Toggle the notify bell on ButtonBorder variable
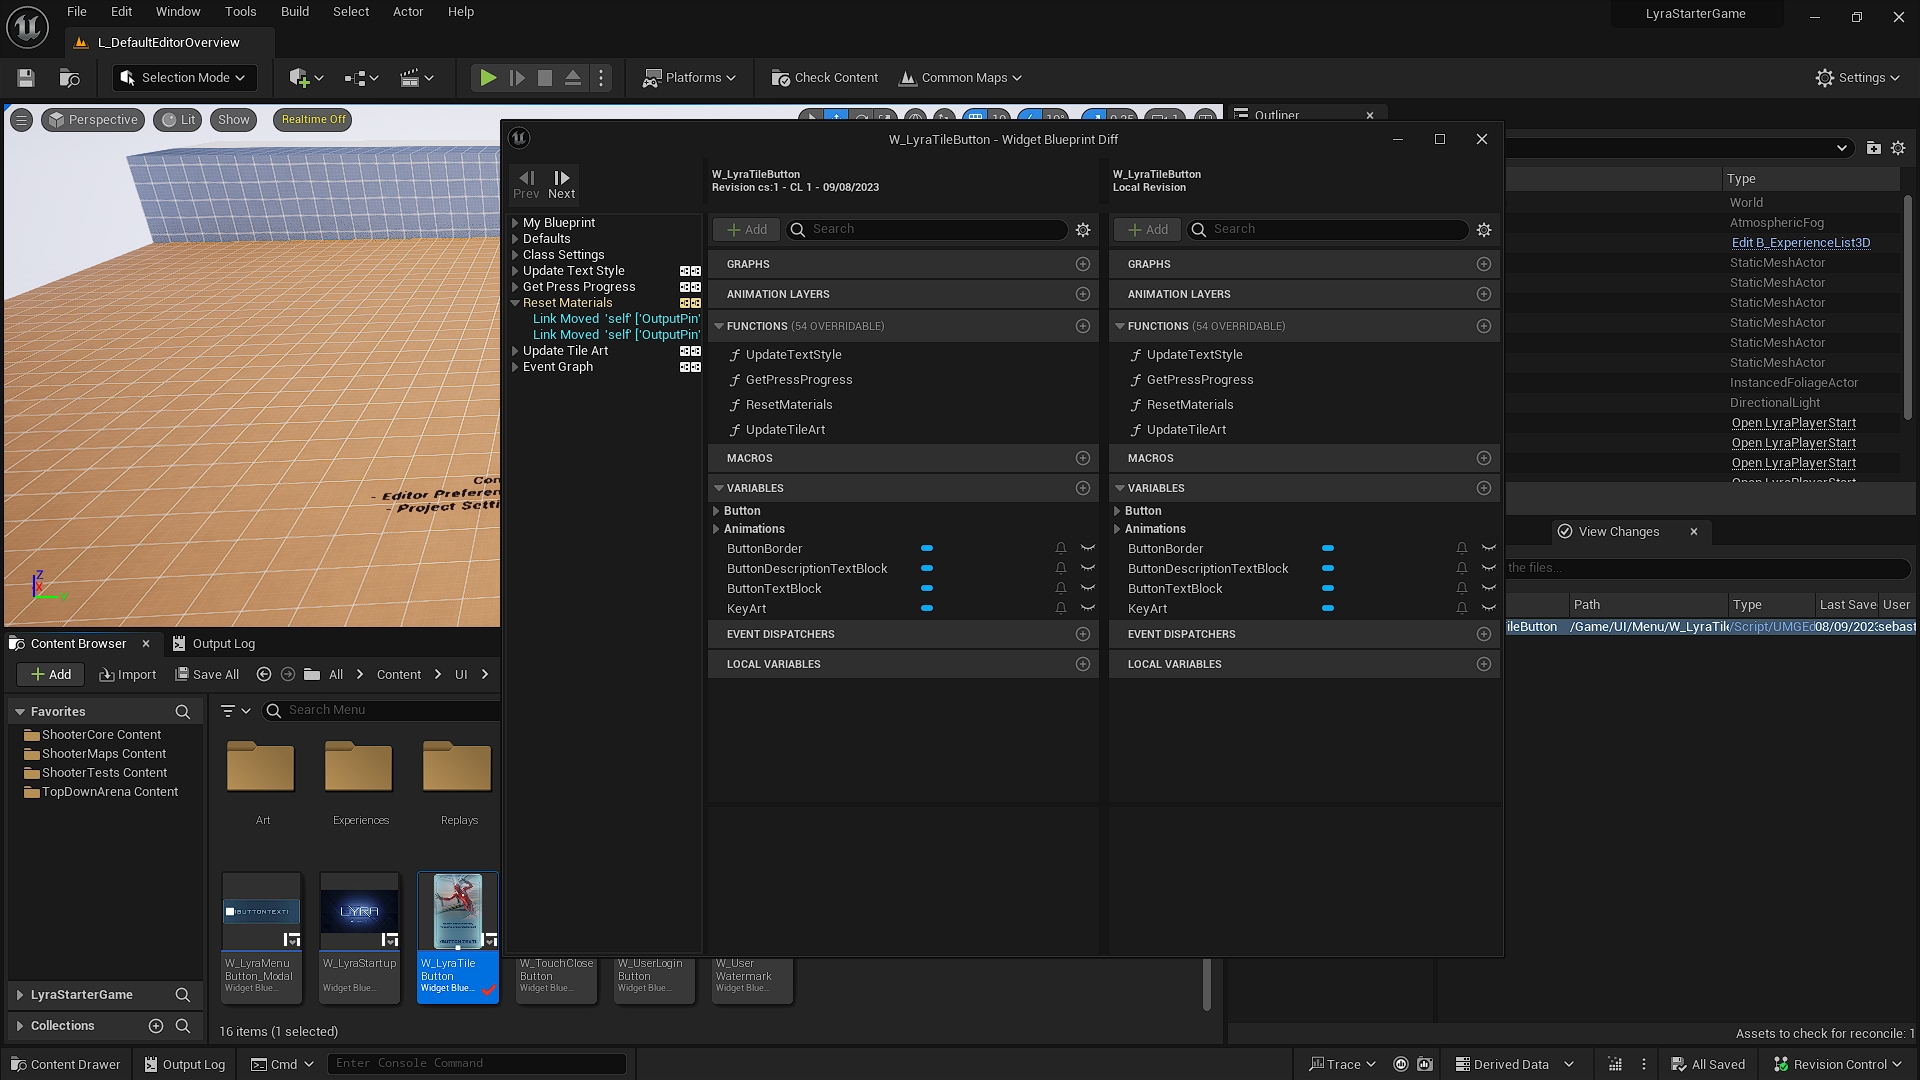Image resolution: width=1920 pixels, height=1080 pixels. click(1060, 548)
